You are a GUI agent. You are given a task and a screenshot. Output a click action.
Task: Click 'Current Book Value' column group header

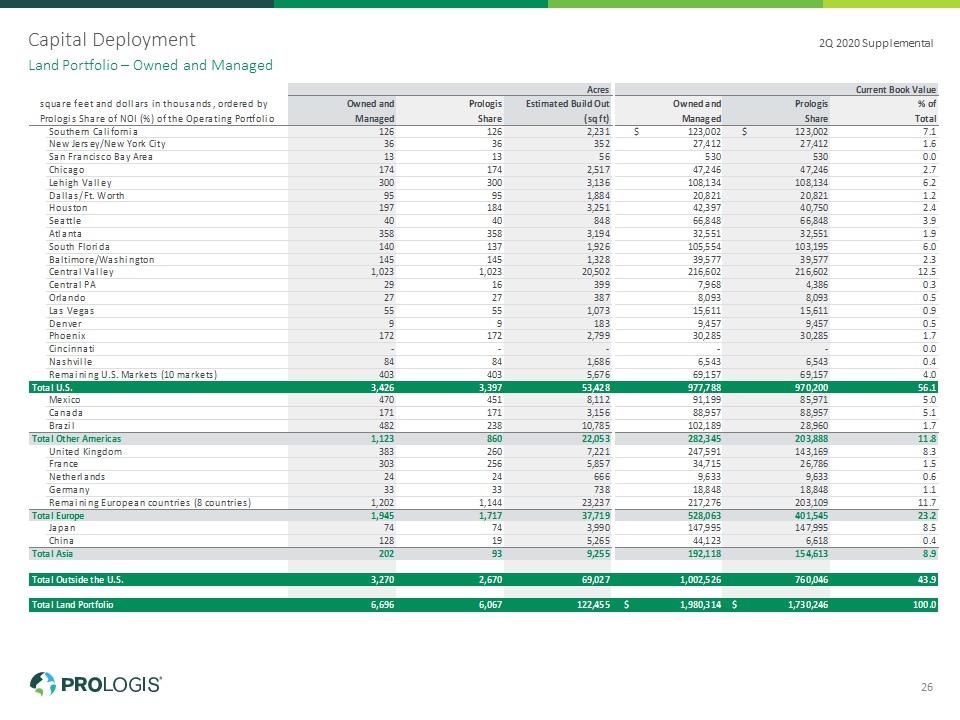[x=896, y=89]
